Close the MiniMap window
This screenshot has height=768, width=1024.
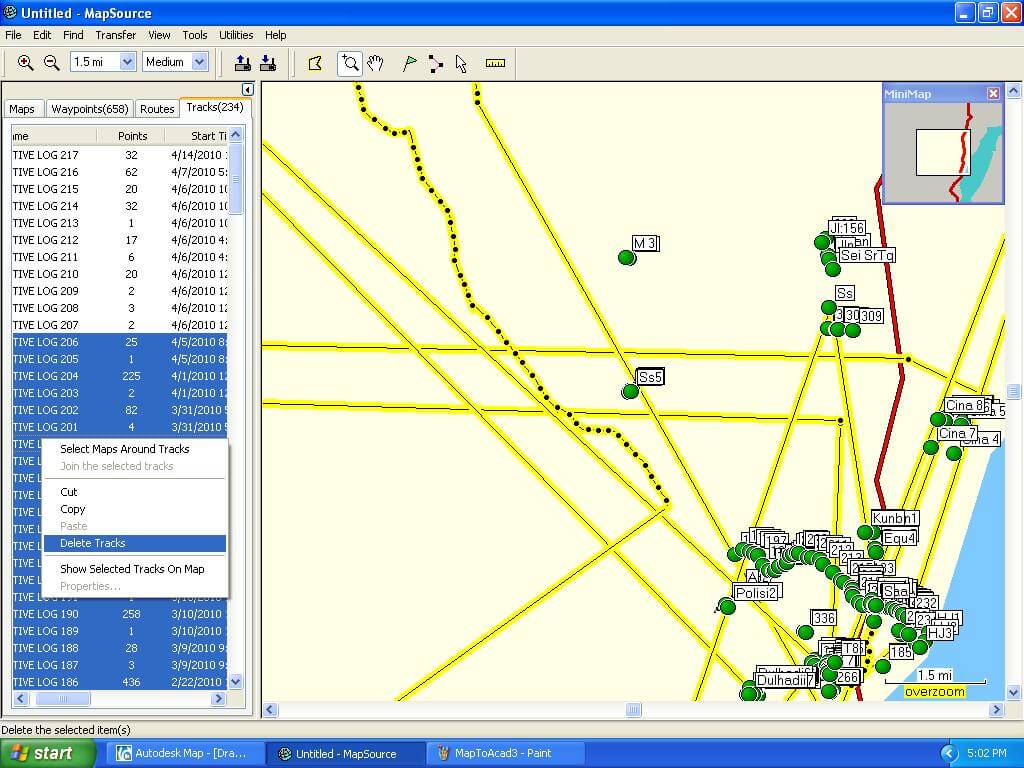click(993, 93)
